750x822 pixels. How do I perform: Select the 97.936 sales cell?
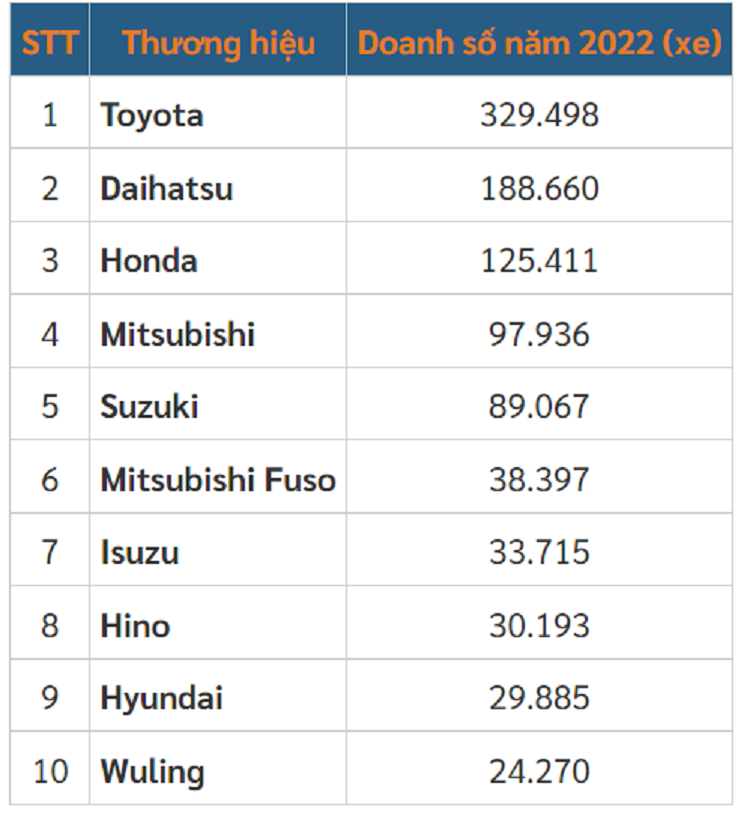tap(539, 334)
